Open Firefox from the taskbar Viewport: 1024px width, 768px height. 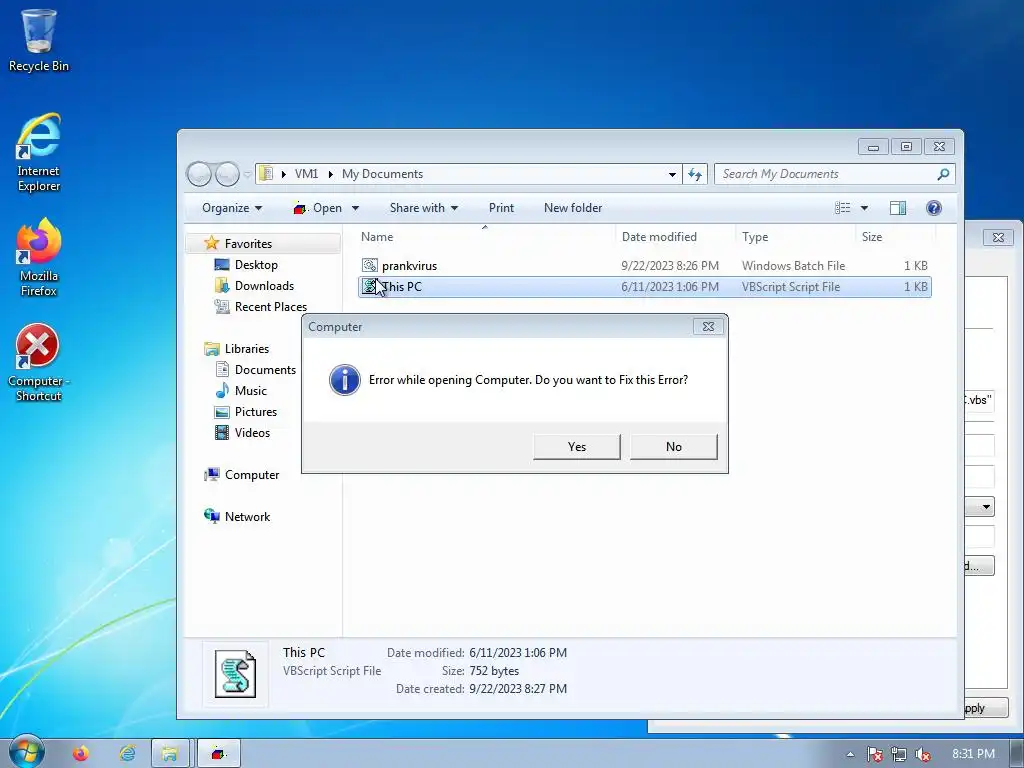(81, 754)
